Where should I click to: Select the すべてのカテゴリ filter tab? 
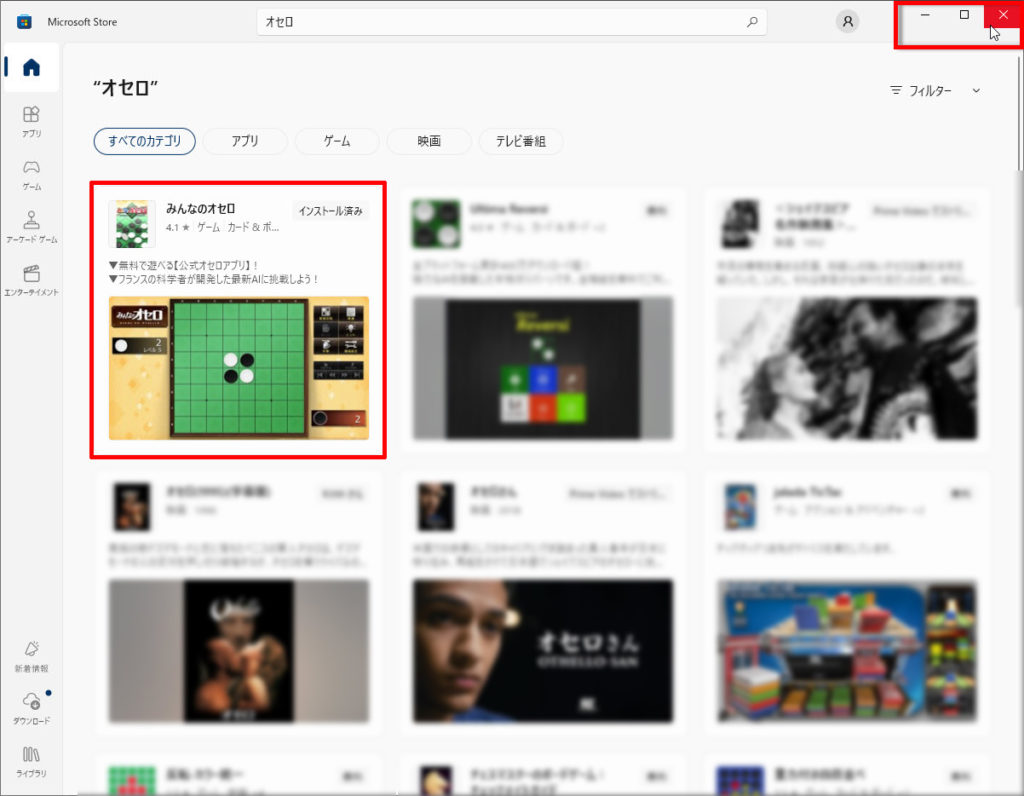tap(144, 141)
